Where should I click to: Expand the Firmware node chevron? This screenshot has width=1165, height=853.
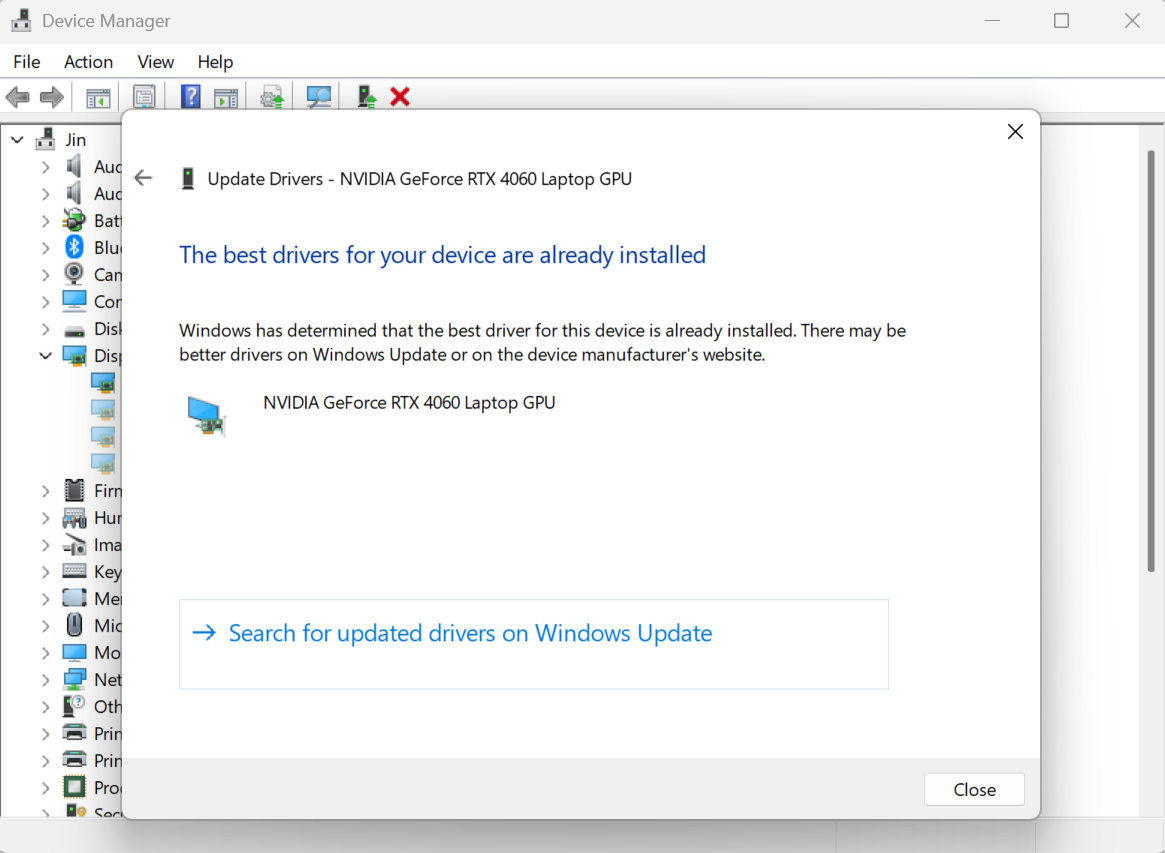tap(46, 491)
